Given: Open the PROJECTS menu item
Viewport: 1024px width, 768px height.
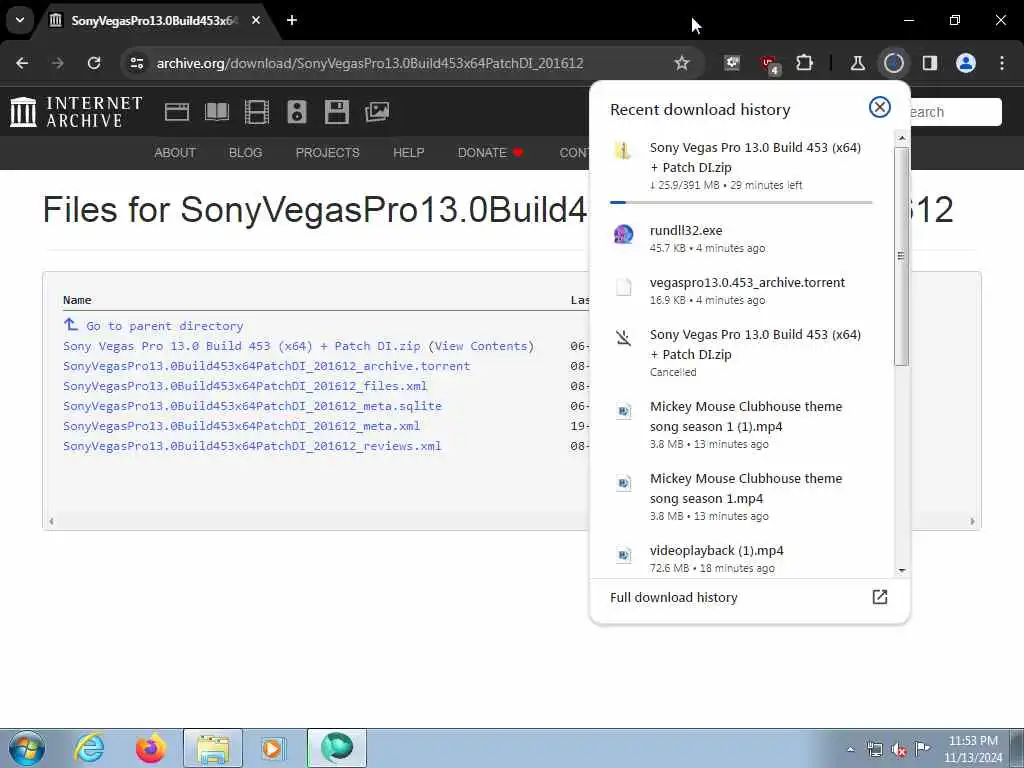Looking at the screenshot, I should (x=327, y=153).
